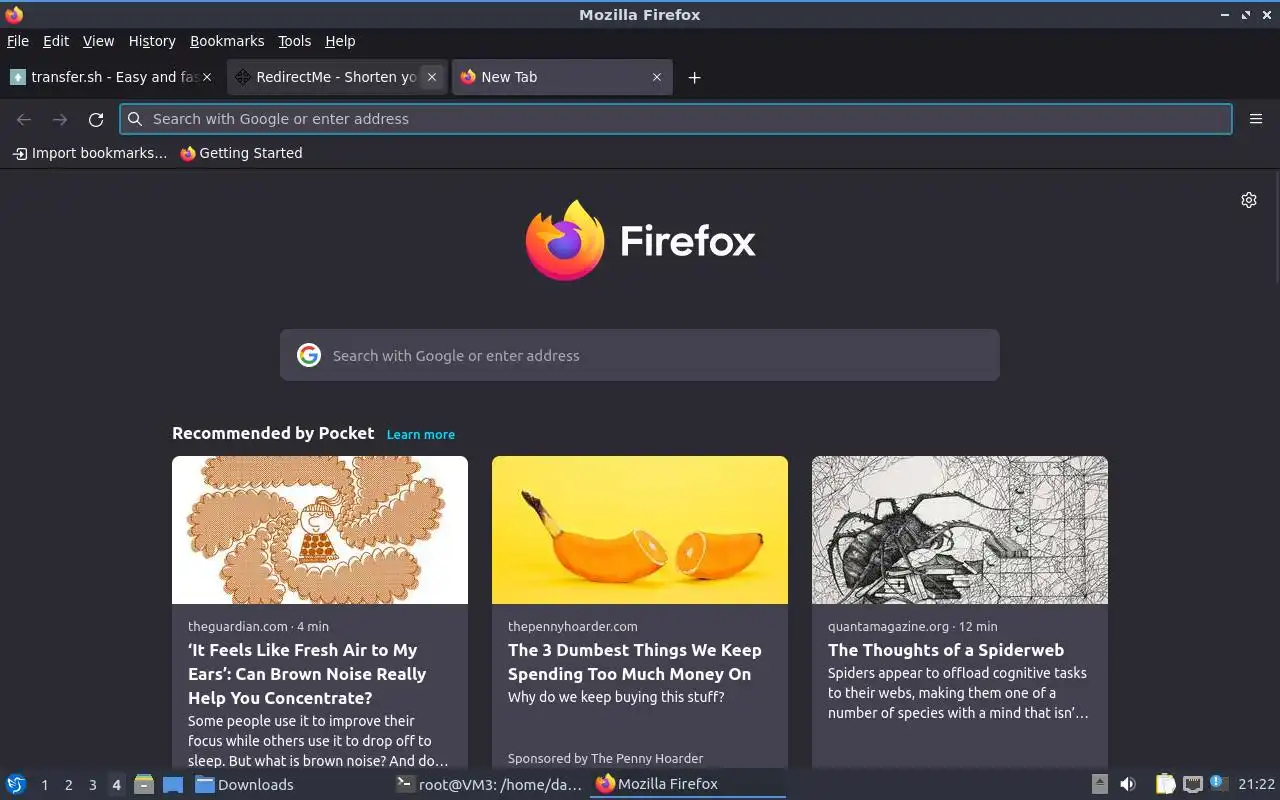The width and height of the screenshot is (1280, 800).
Task: Click the theguardian.com source label
Action: point(238,626)
